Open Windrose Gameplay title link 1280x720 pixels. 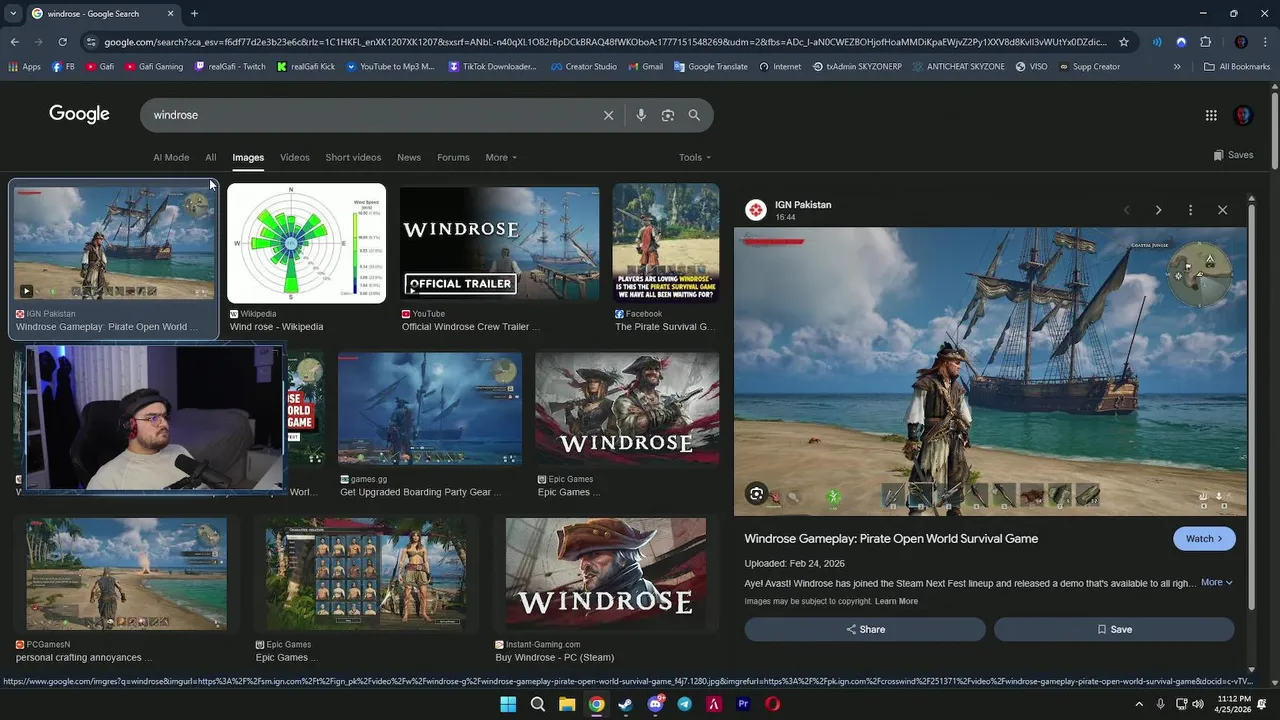pyautogui.click(x=891, y=539)
